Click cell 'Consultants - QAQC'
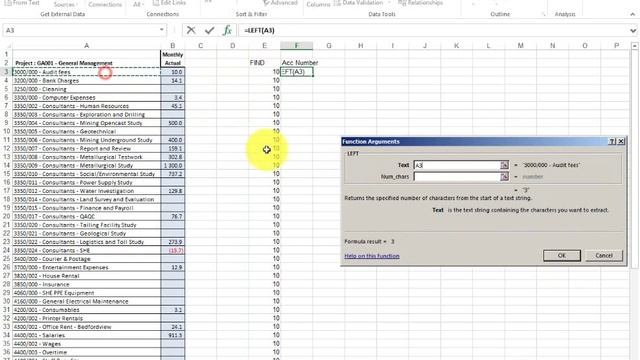This screenshot has height=360, width=640. 87,216
